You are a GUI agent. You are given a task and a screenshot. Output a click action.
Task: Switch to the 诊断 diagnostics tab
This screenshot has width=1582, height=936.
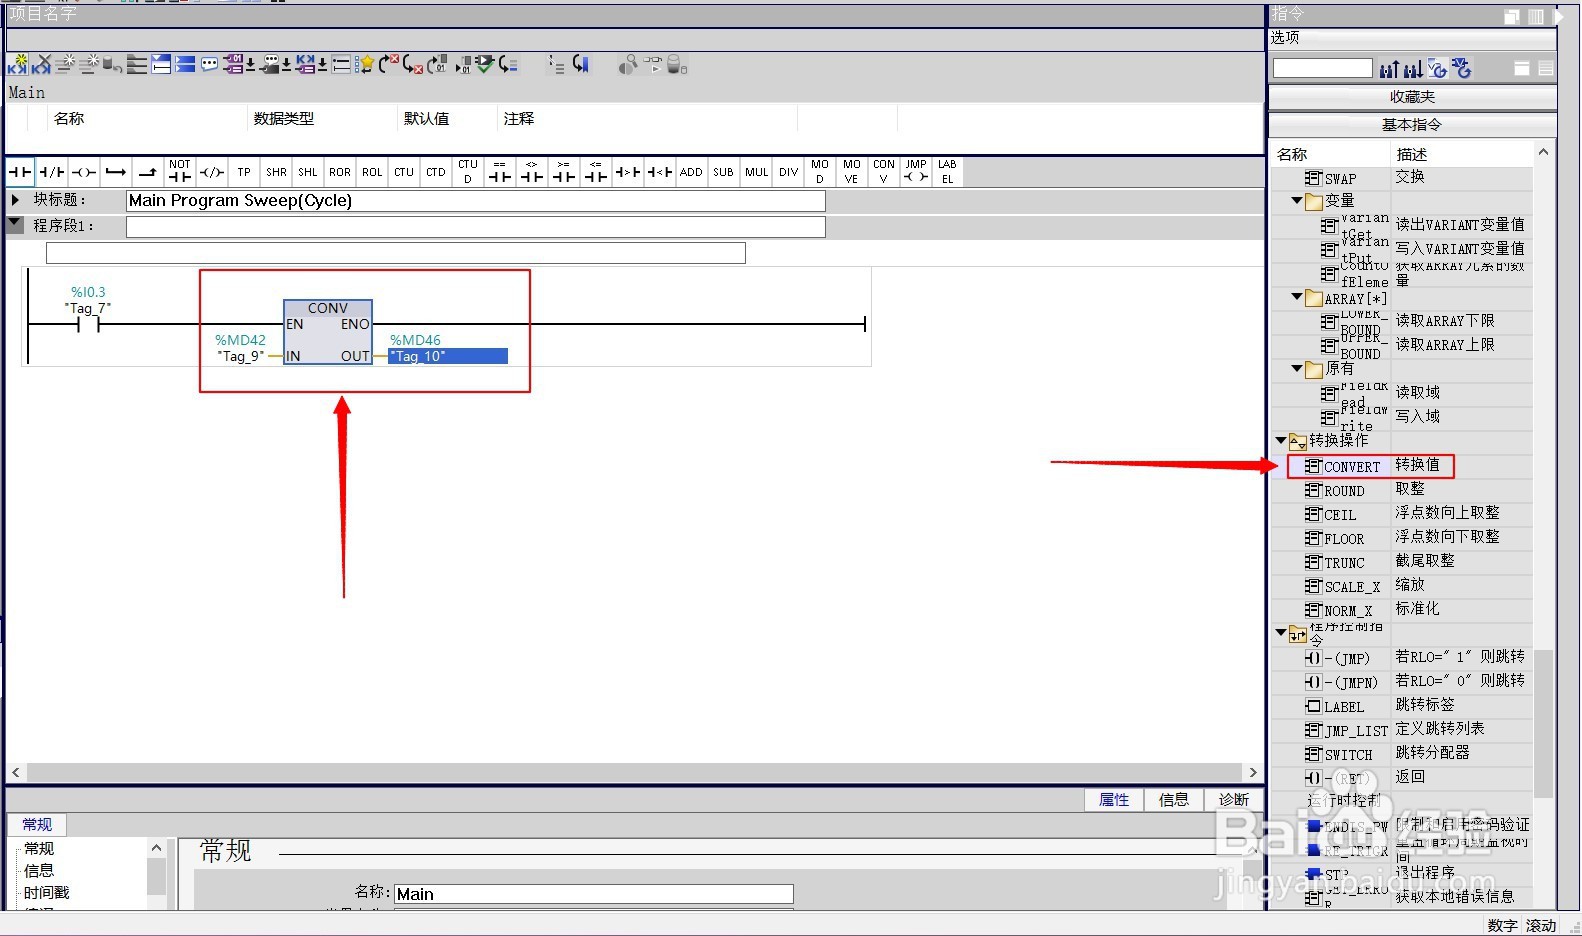coord(1234,799)
